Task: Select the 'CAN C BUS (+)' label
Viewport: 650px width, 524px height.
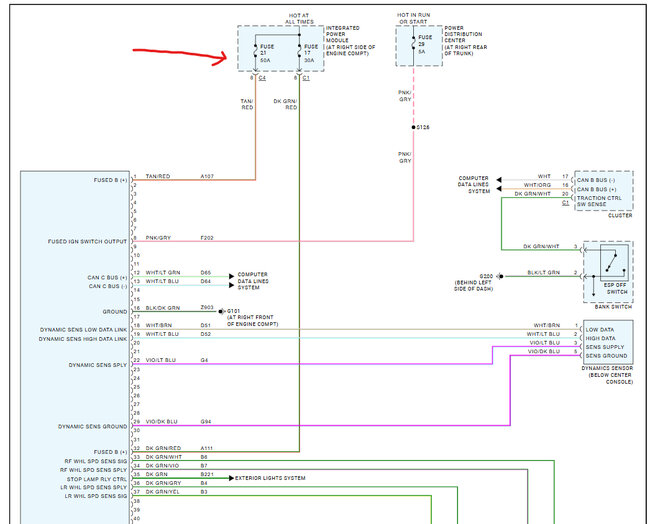Action: click(107, 277)
